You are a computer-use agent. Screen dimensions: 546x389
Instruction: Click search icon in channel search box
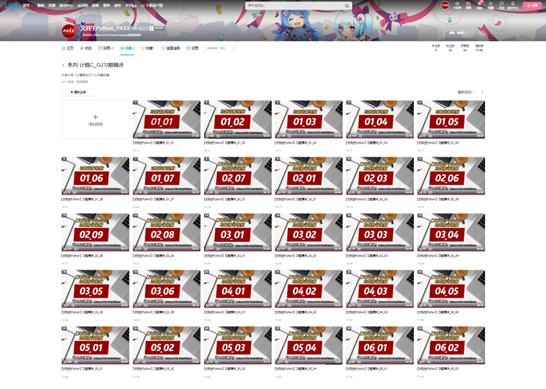coord(233,48)
